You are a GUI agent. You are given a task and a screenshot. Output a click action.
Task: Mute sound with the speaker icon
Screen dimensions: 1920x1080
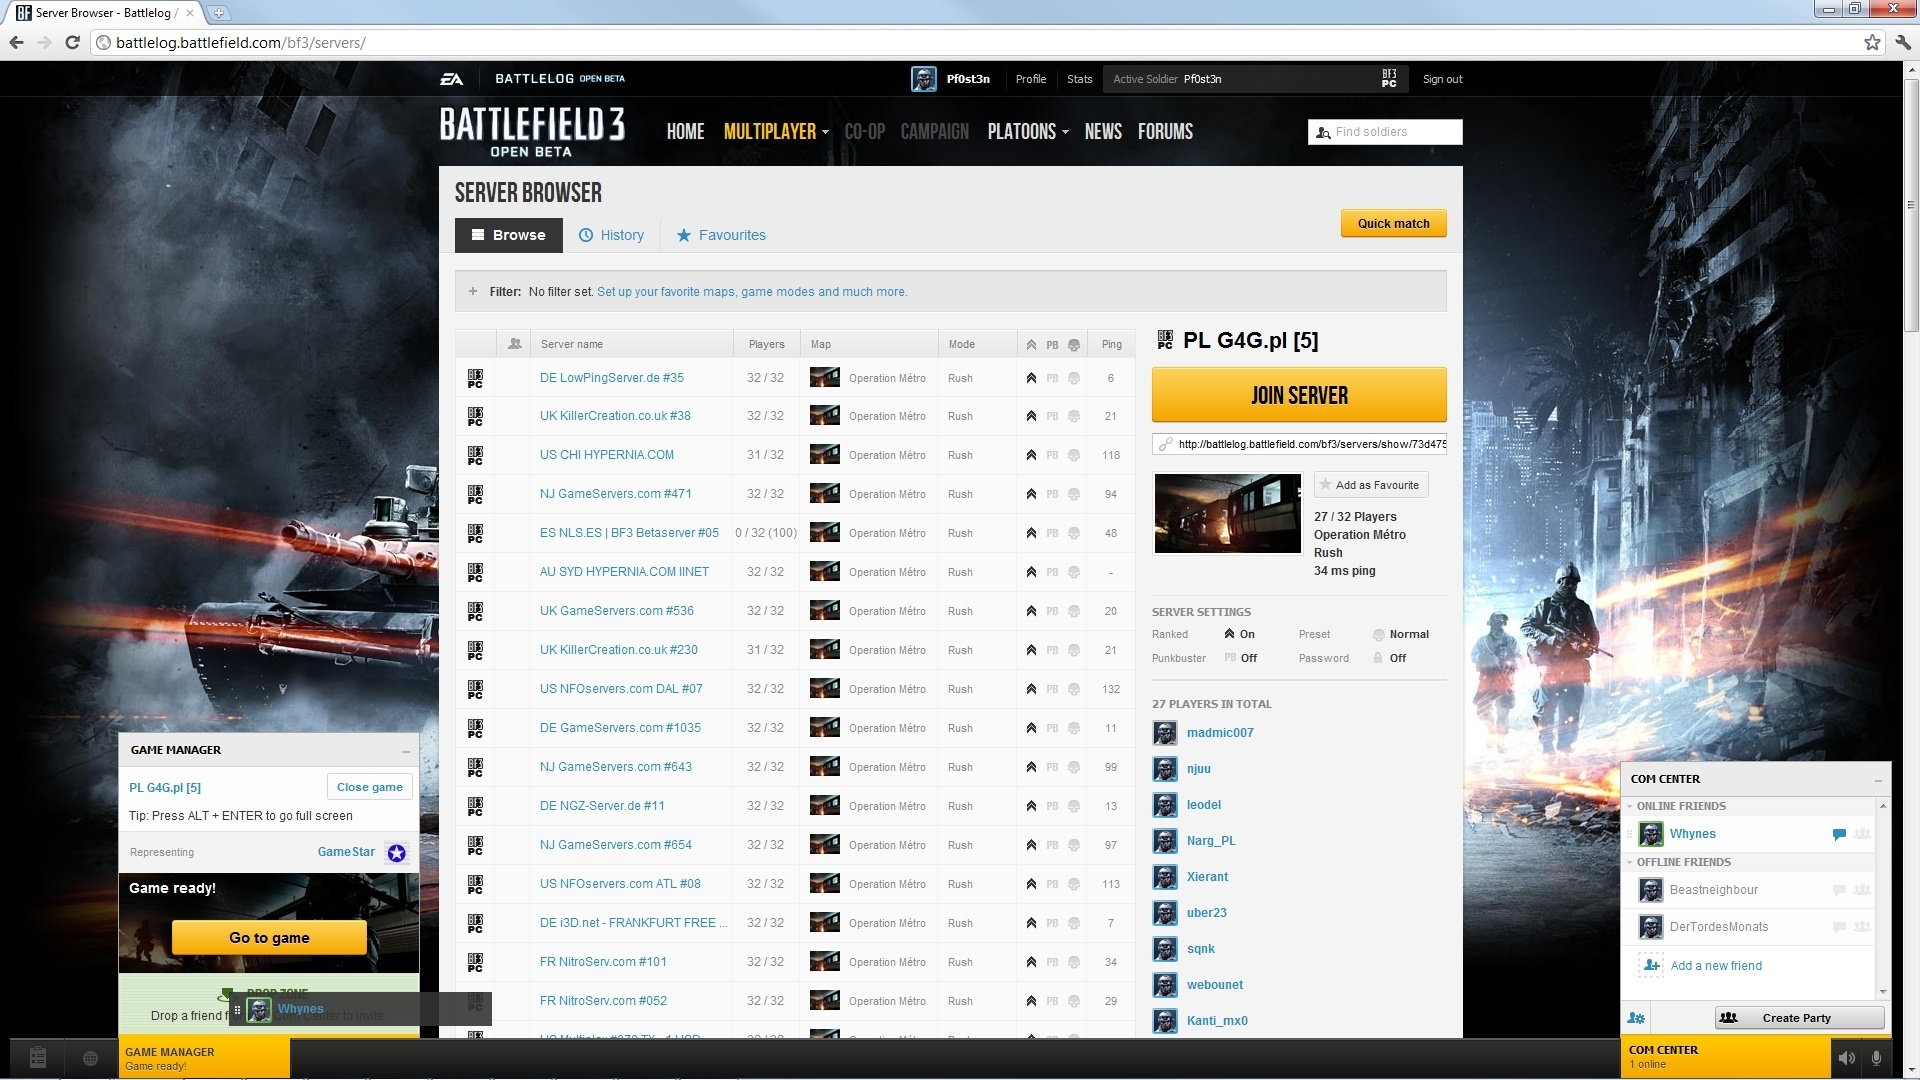[1846, 1058]
